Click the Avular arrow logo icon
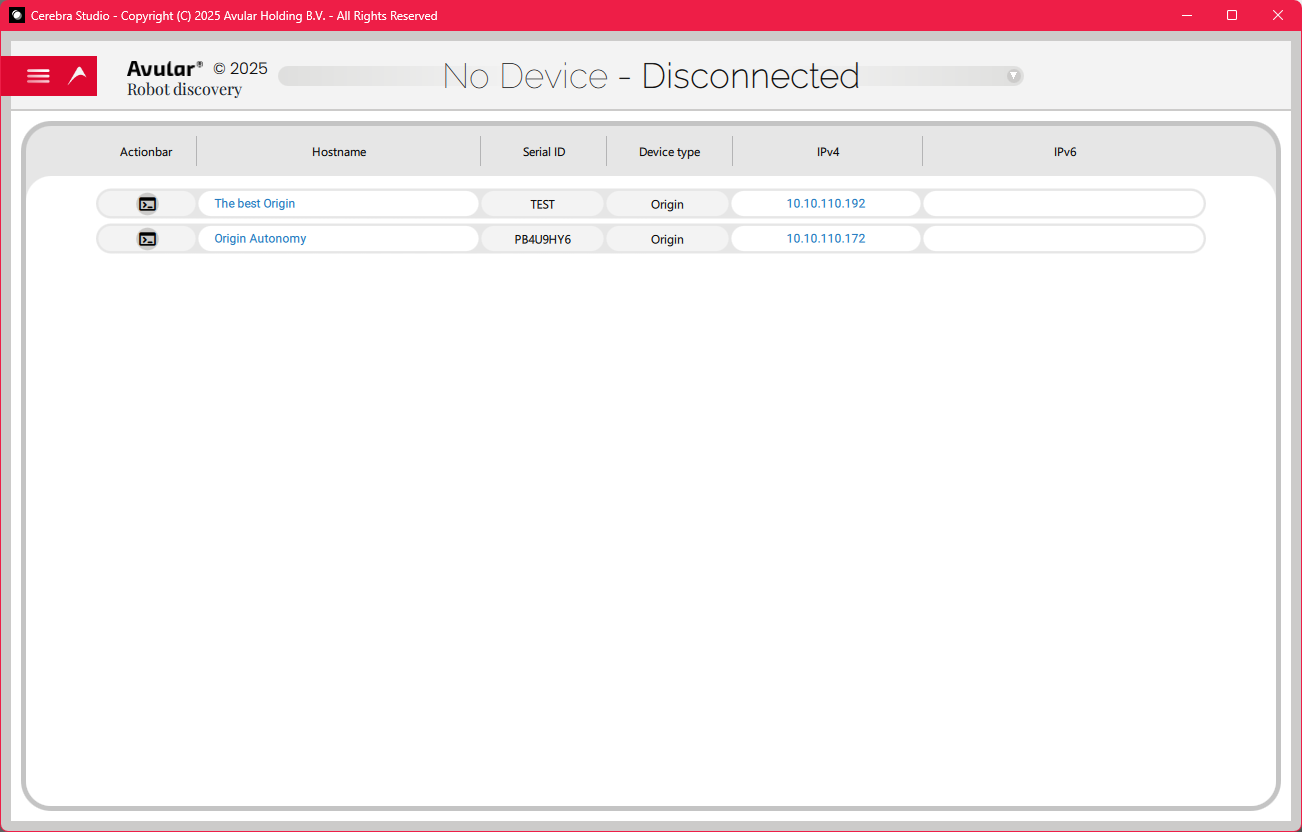 click(78, 75)
